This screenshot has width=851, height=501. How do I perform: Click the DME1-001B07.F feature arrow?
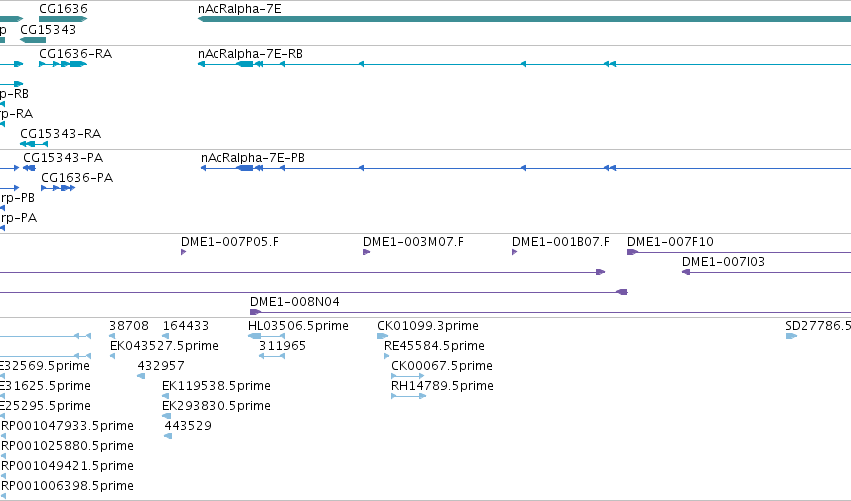(515, 252)
